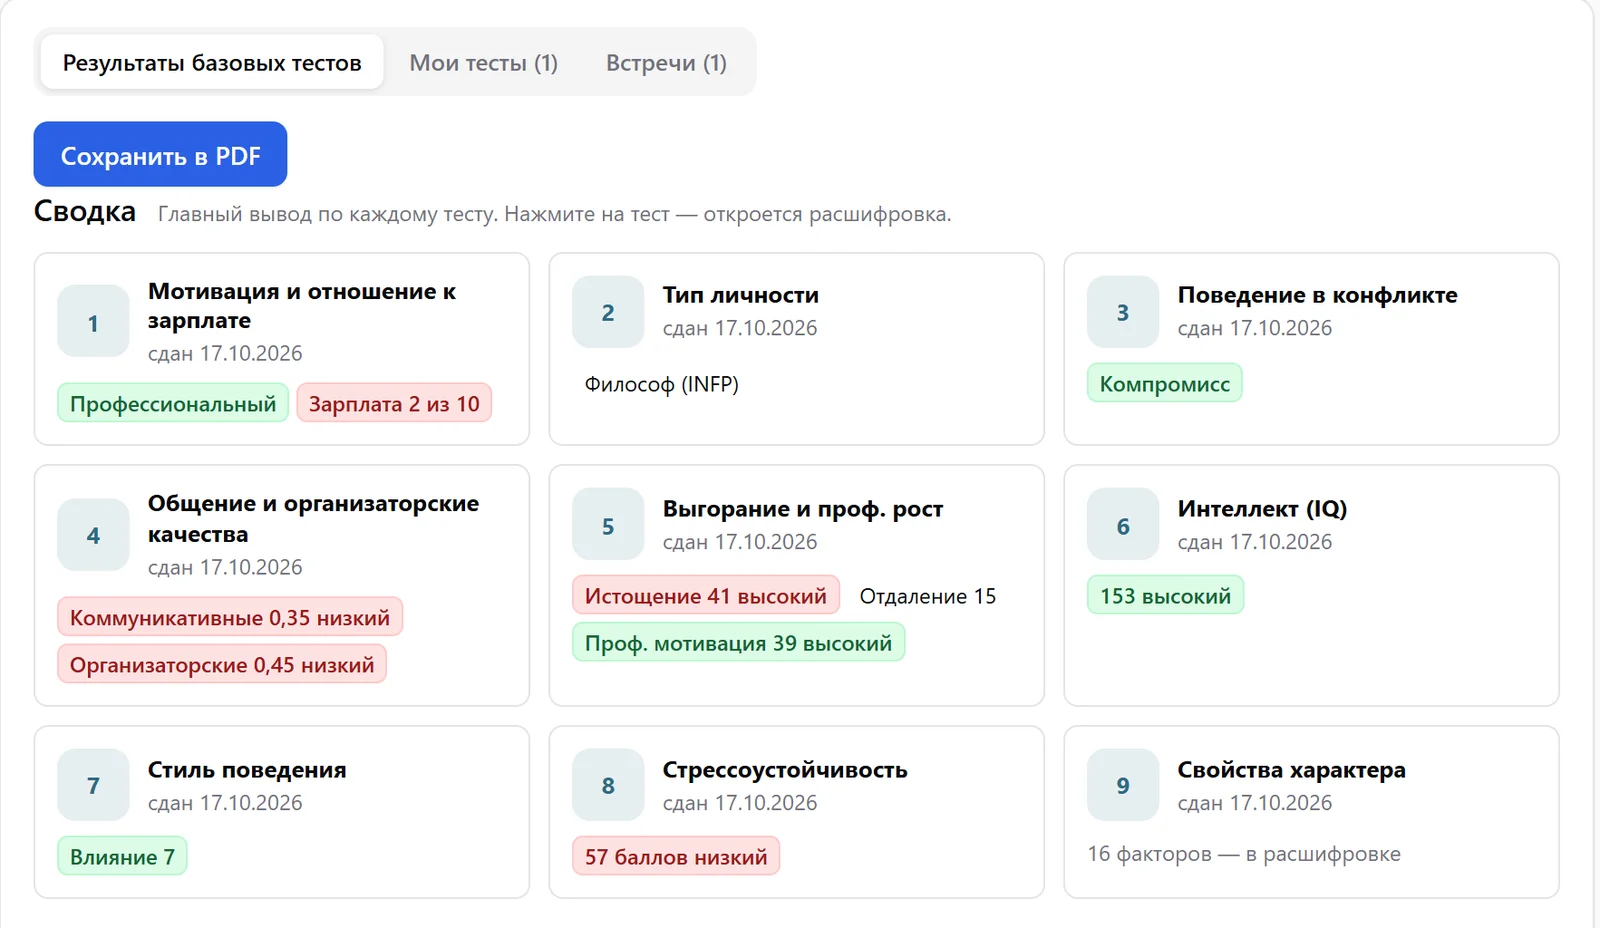Click the green Влияние 7 tag
Viewport: 1600px width, 928px height.
click(122, 856)
